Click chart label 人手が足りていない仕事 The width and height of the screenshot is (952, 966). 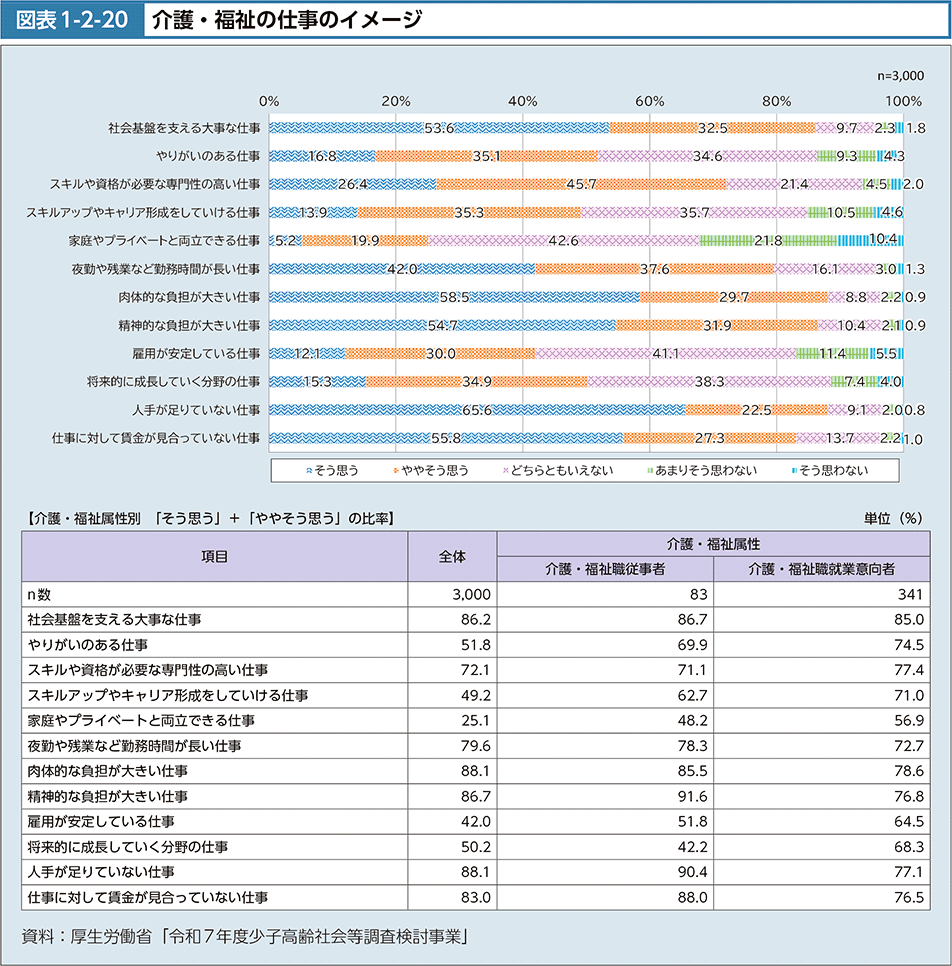(197, 410)
